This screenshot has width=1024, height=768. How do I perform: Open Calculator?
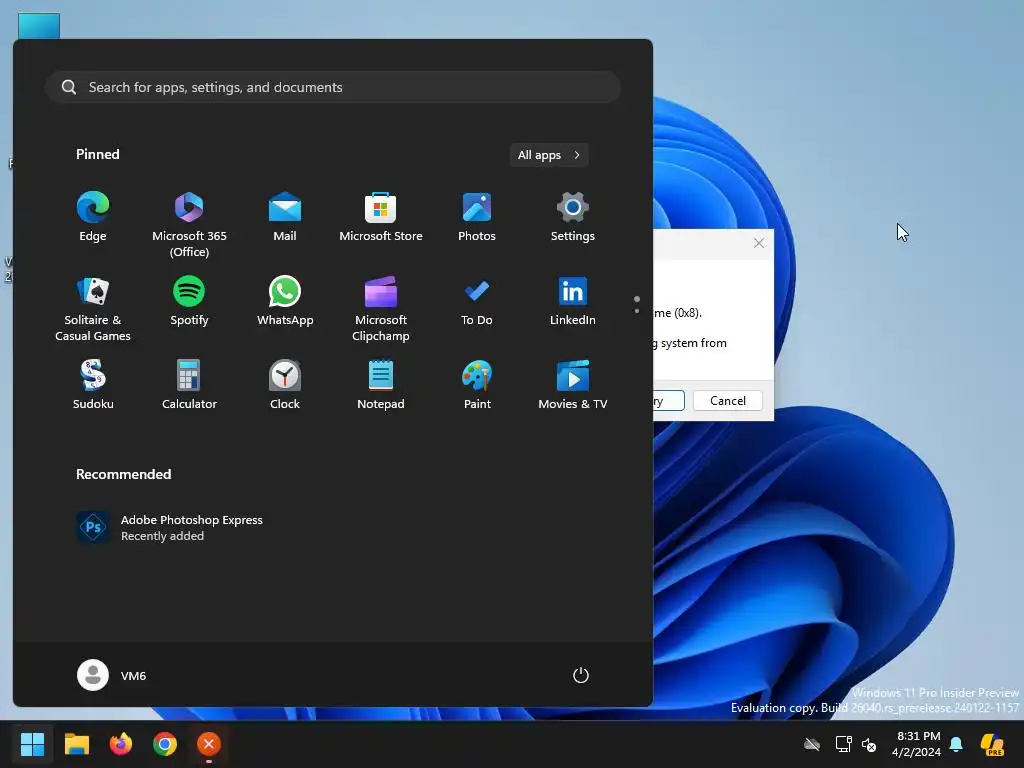point(189,385)
